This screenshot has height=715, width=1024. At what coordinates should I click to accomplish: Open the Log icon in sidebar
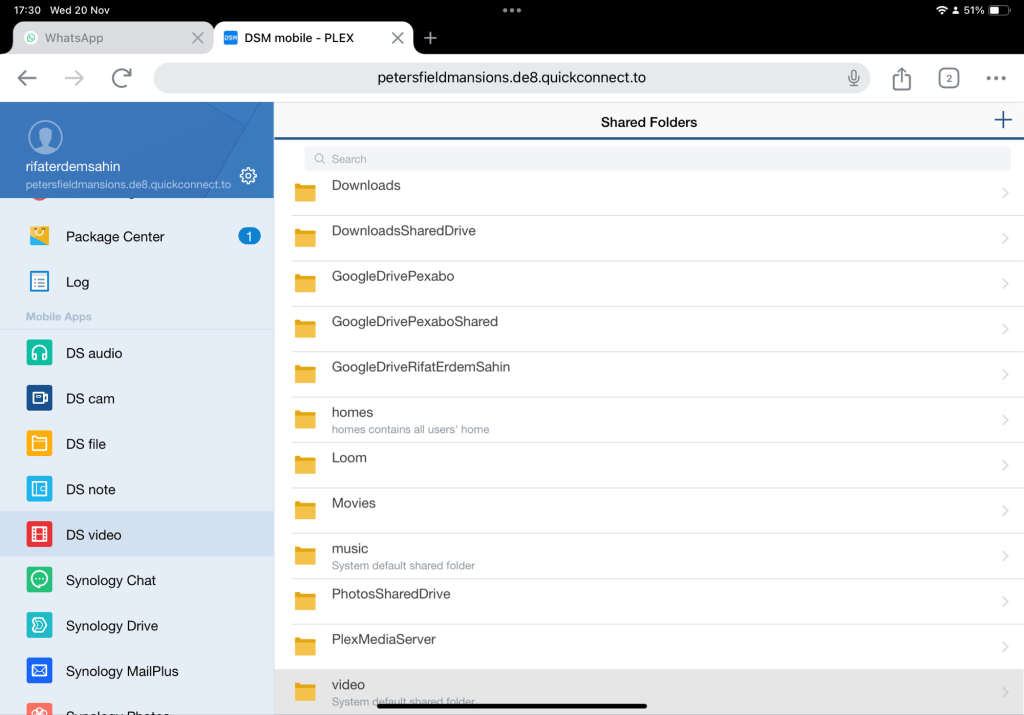point(39,281)
